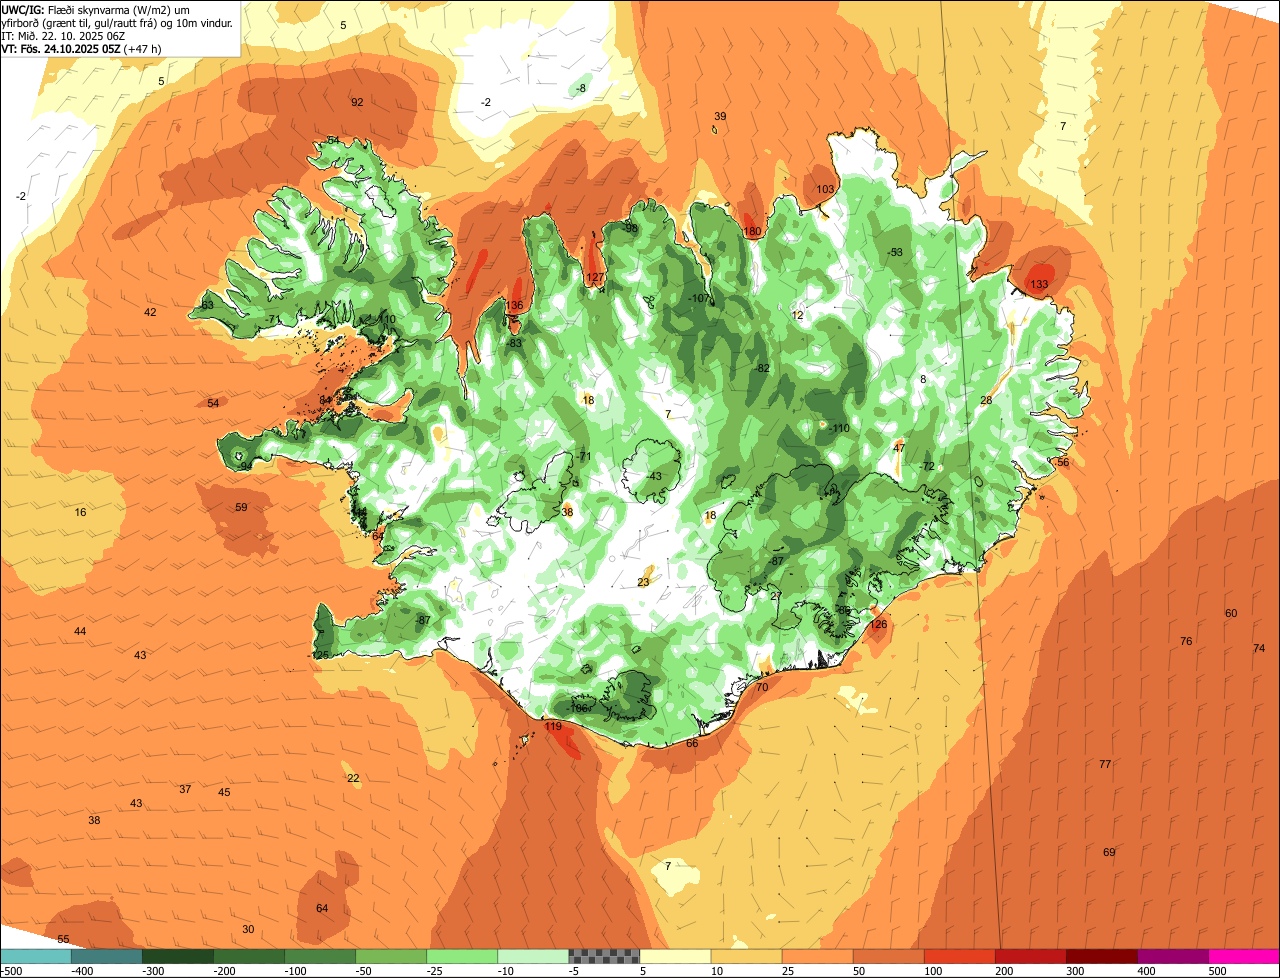This screenshot has width=1280, height=978.
Task: Select the 30 value near the bottom left
Action: pos(248,929)
